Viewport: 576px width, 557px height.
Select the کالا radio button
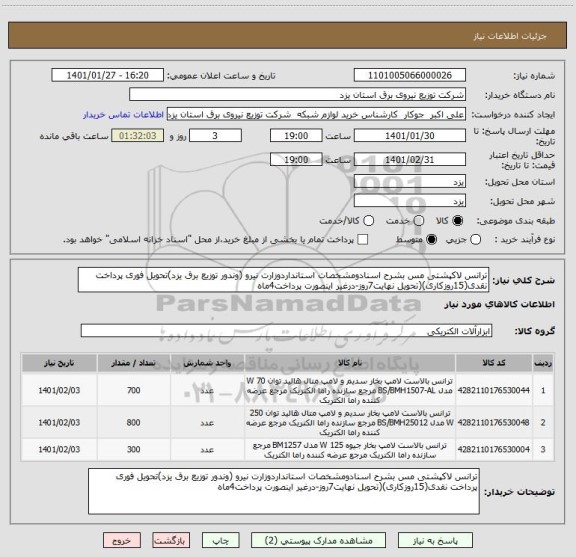coord(457,220)
